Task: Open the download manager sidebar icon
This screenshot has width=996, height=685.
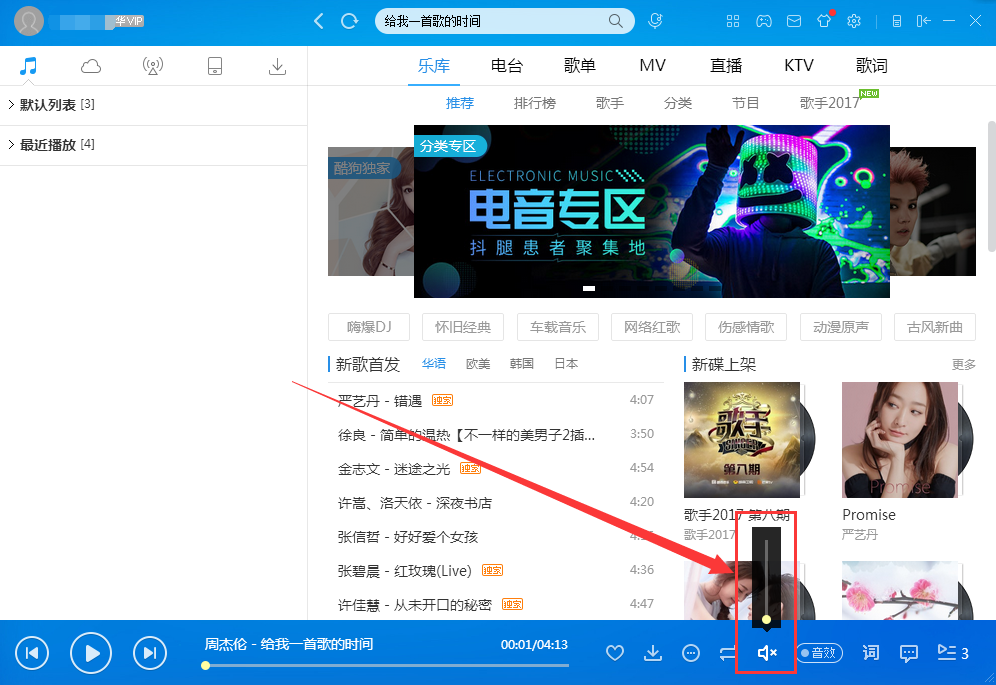Action: click(x=277, y=65)
